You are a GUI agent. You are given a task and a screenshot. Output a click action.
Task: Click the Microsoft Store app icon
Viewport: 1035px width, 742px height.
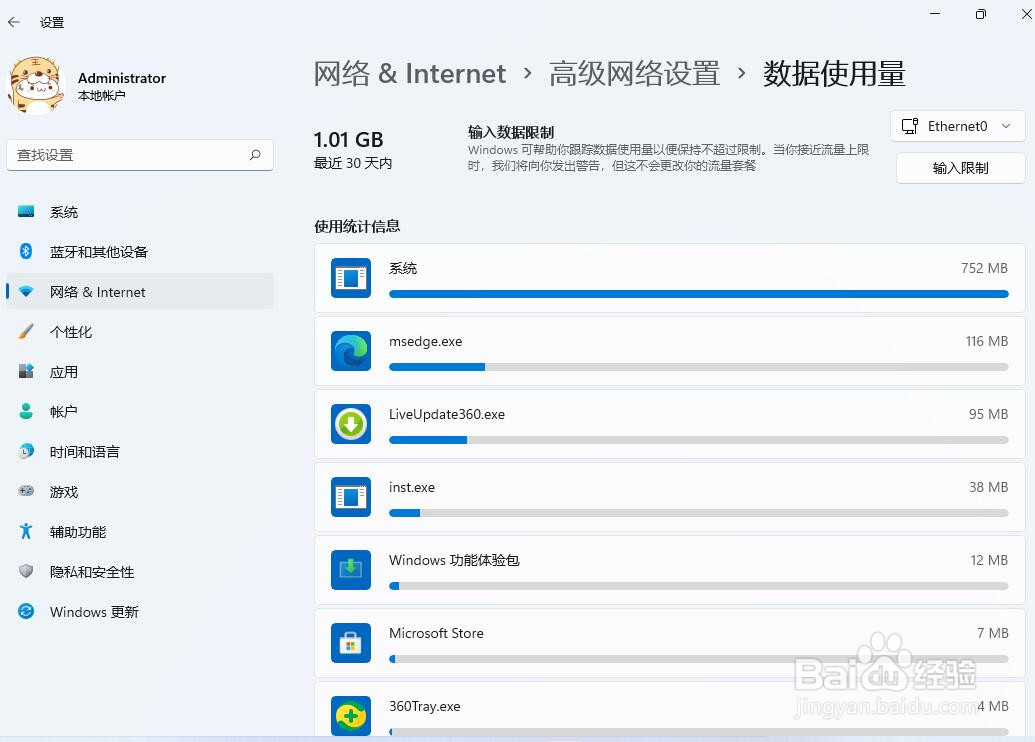click(x=351, y=643)
